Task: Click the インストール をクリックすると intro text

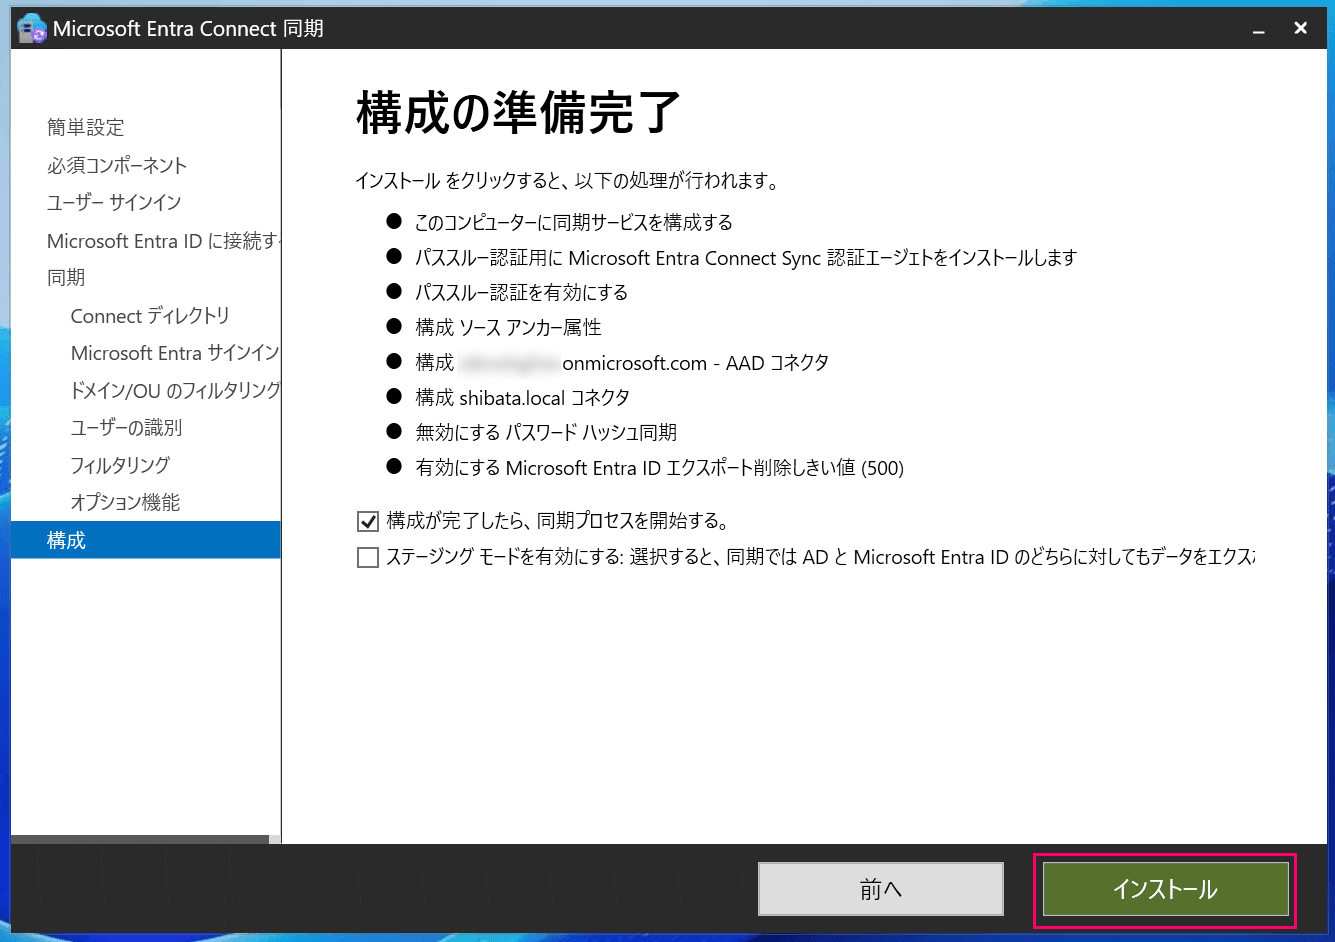Action: click(x=567, y=181)
